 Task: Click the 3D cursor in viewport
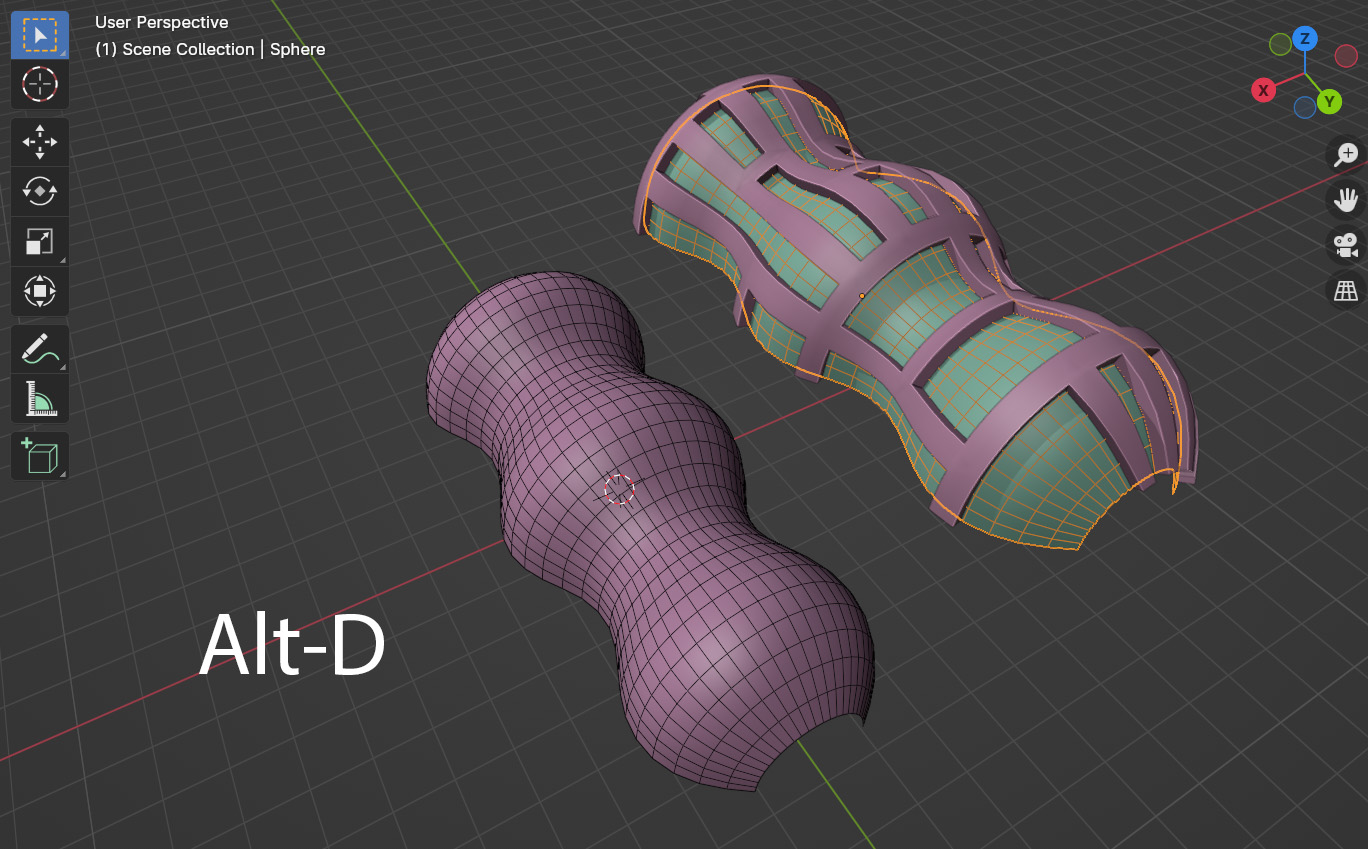(x=619, y=489)
